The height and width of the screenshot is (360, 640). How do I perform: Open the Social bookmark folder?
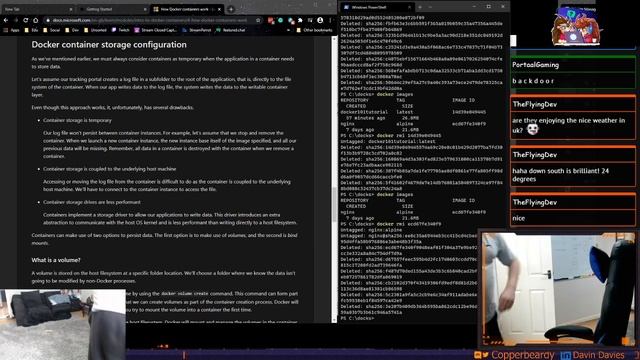coord(51,30)
